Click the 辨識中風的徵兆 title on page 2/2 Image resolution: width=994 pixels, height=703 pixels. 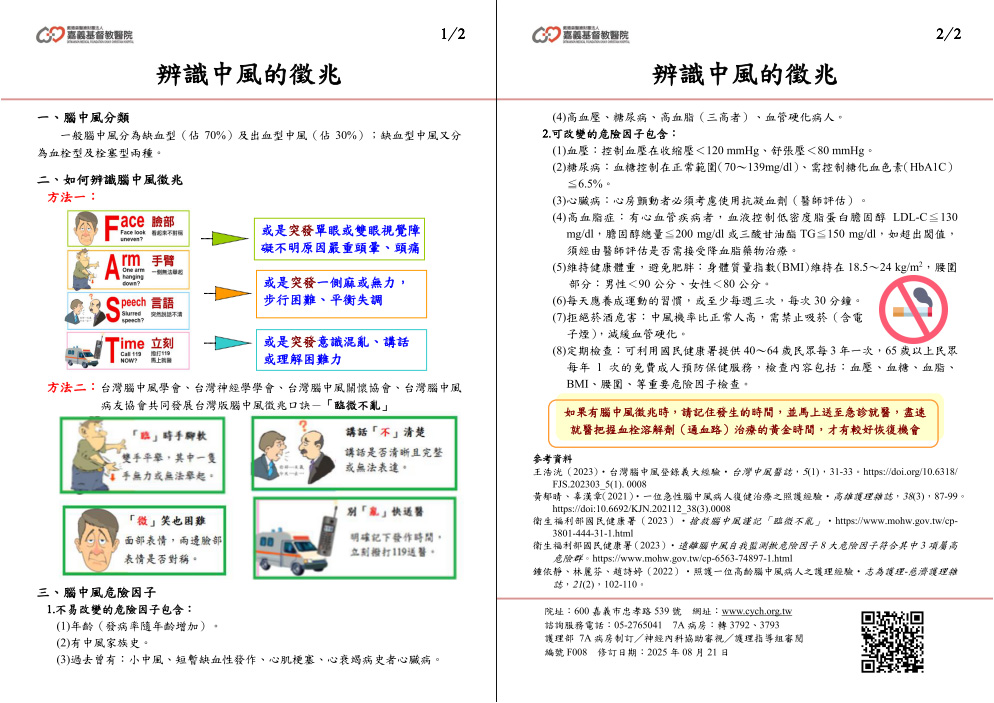[744, 75]
